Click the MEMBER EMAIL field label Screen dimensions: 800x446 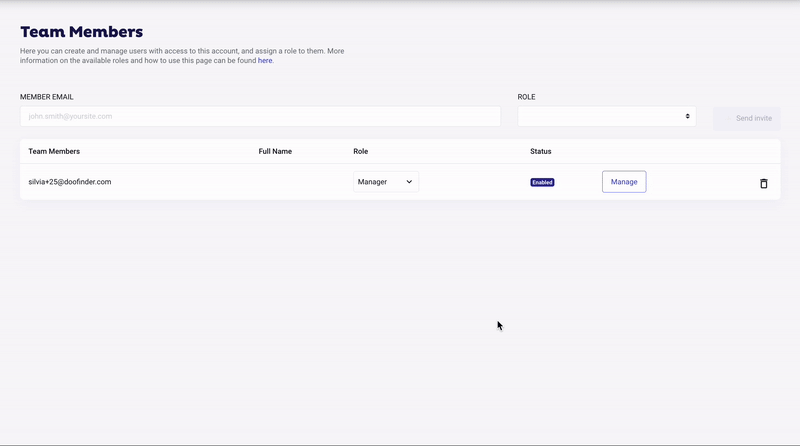pyautogui.click(x=46, y=97)
